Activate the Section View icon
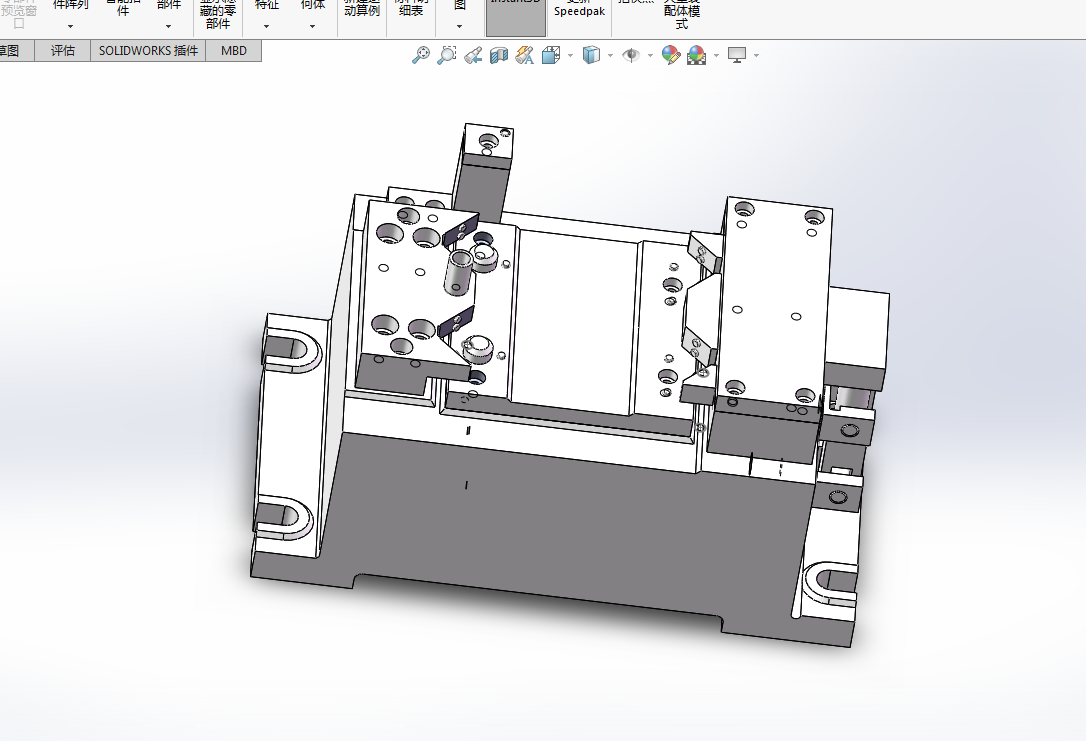1086x741 pixels. [x=499, y=55]
